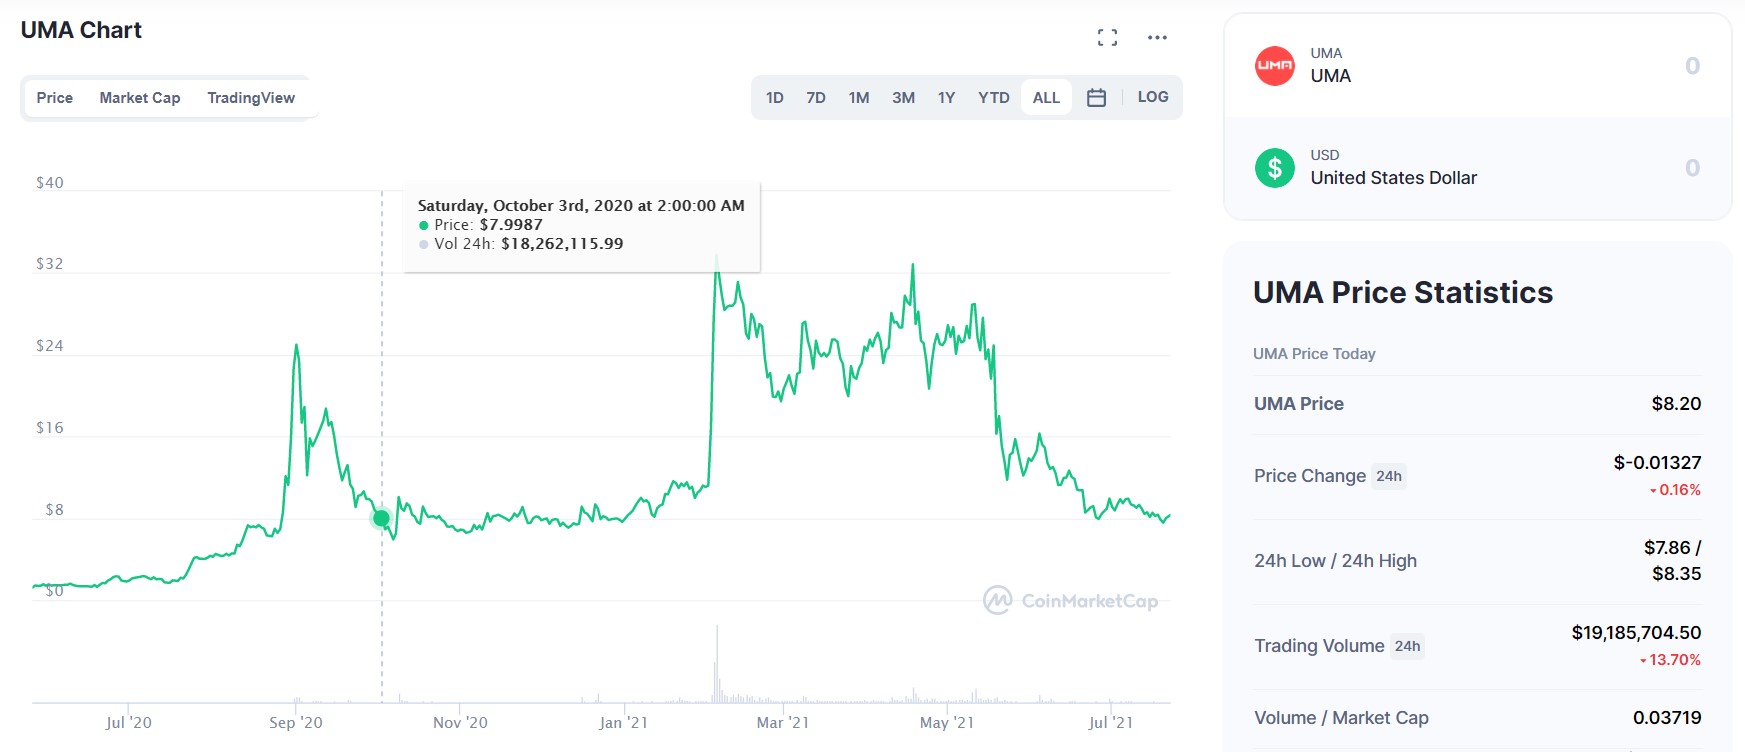Click the red UMA token logo
The height and width of the screenshot is (752, 1745).
click(1275, 66)
